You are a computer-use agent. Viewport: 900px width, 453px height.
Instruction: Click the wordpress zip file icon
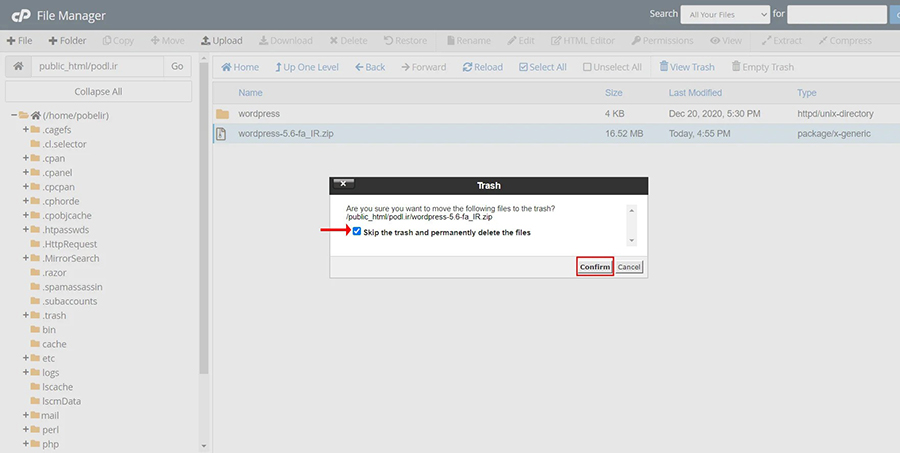point(222,134)
